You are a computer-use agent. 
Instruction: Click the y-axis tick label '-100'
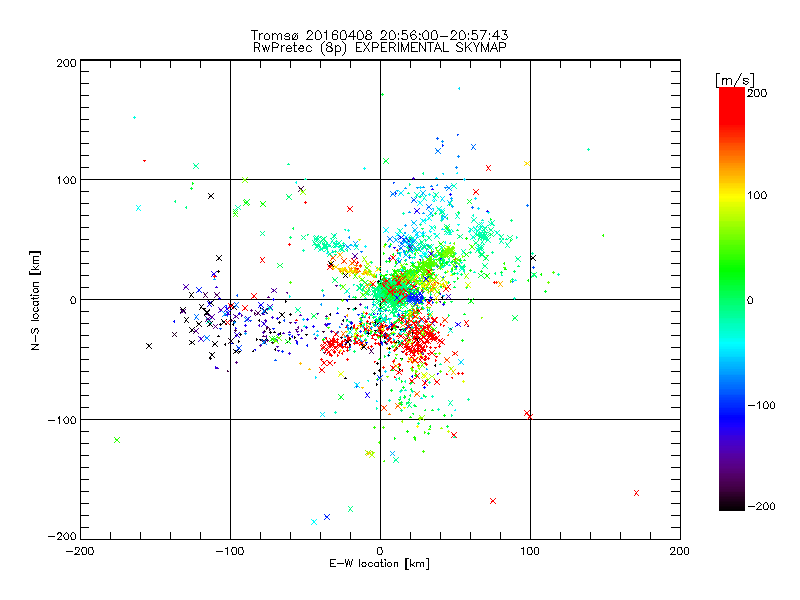click(62, 420)
